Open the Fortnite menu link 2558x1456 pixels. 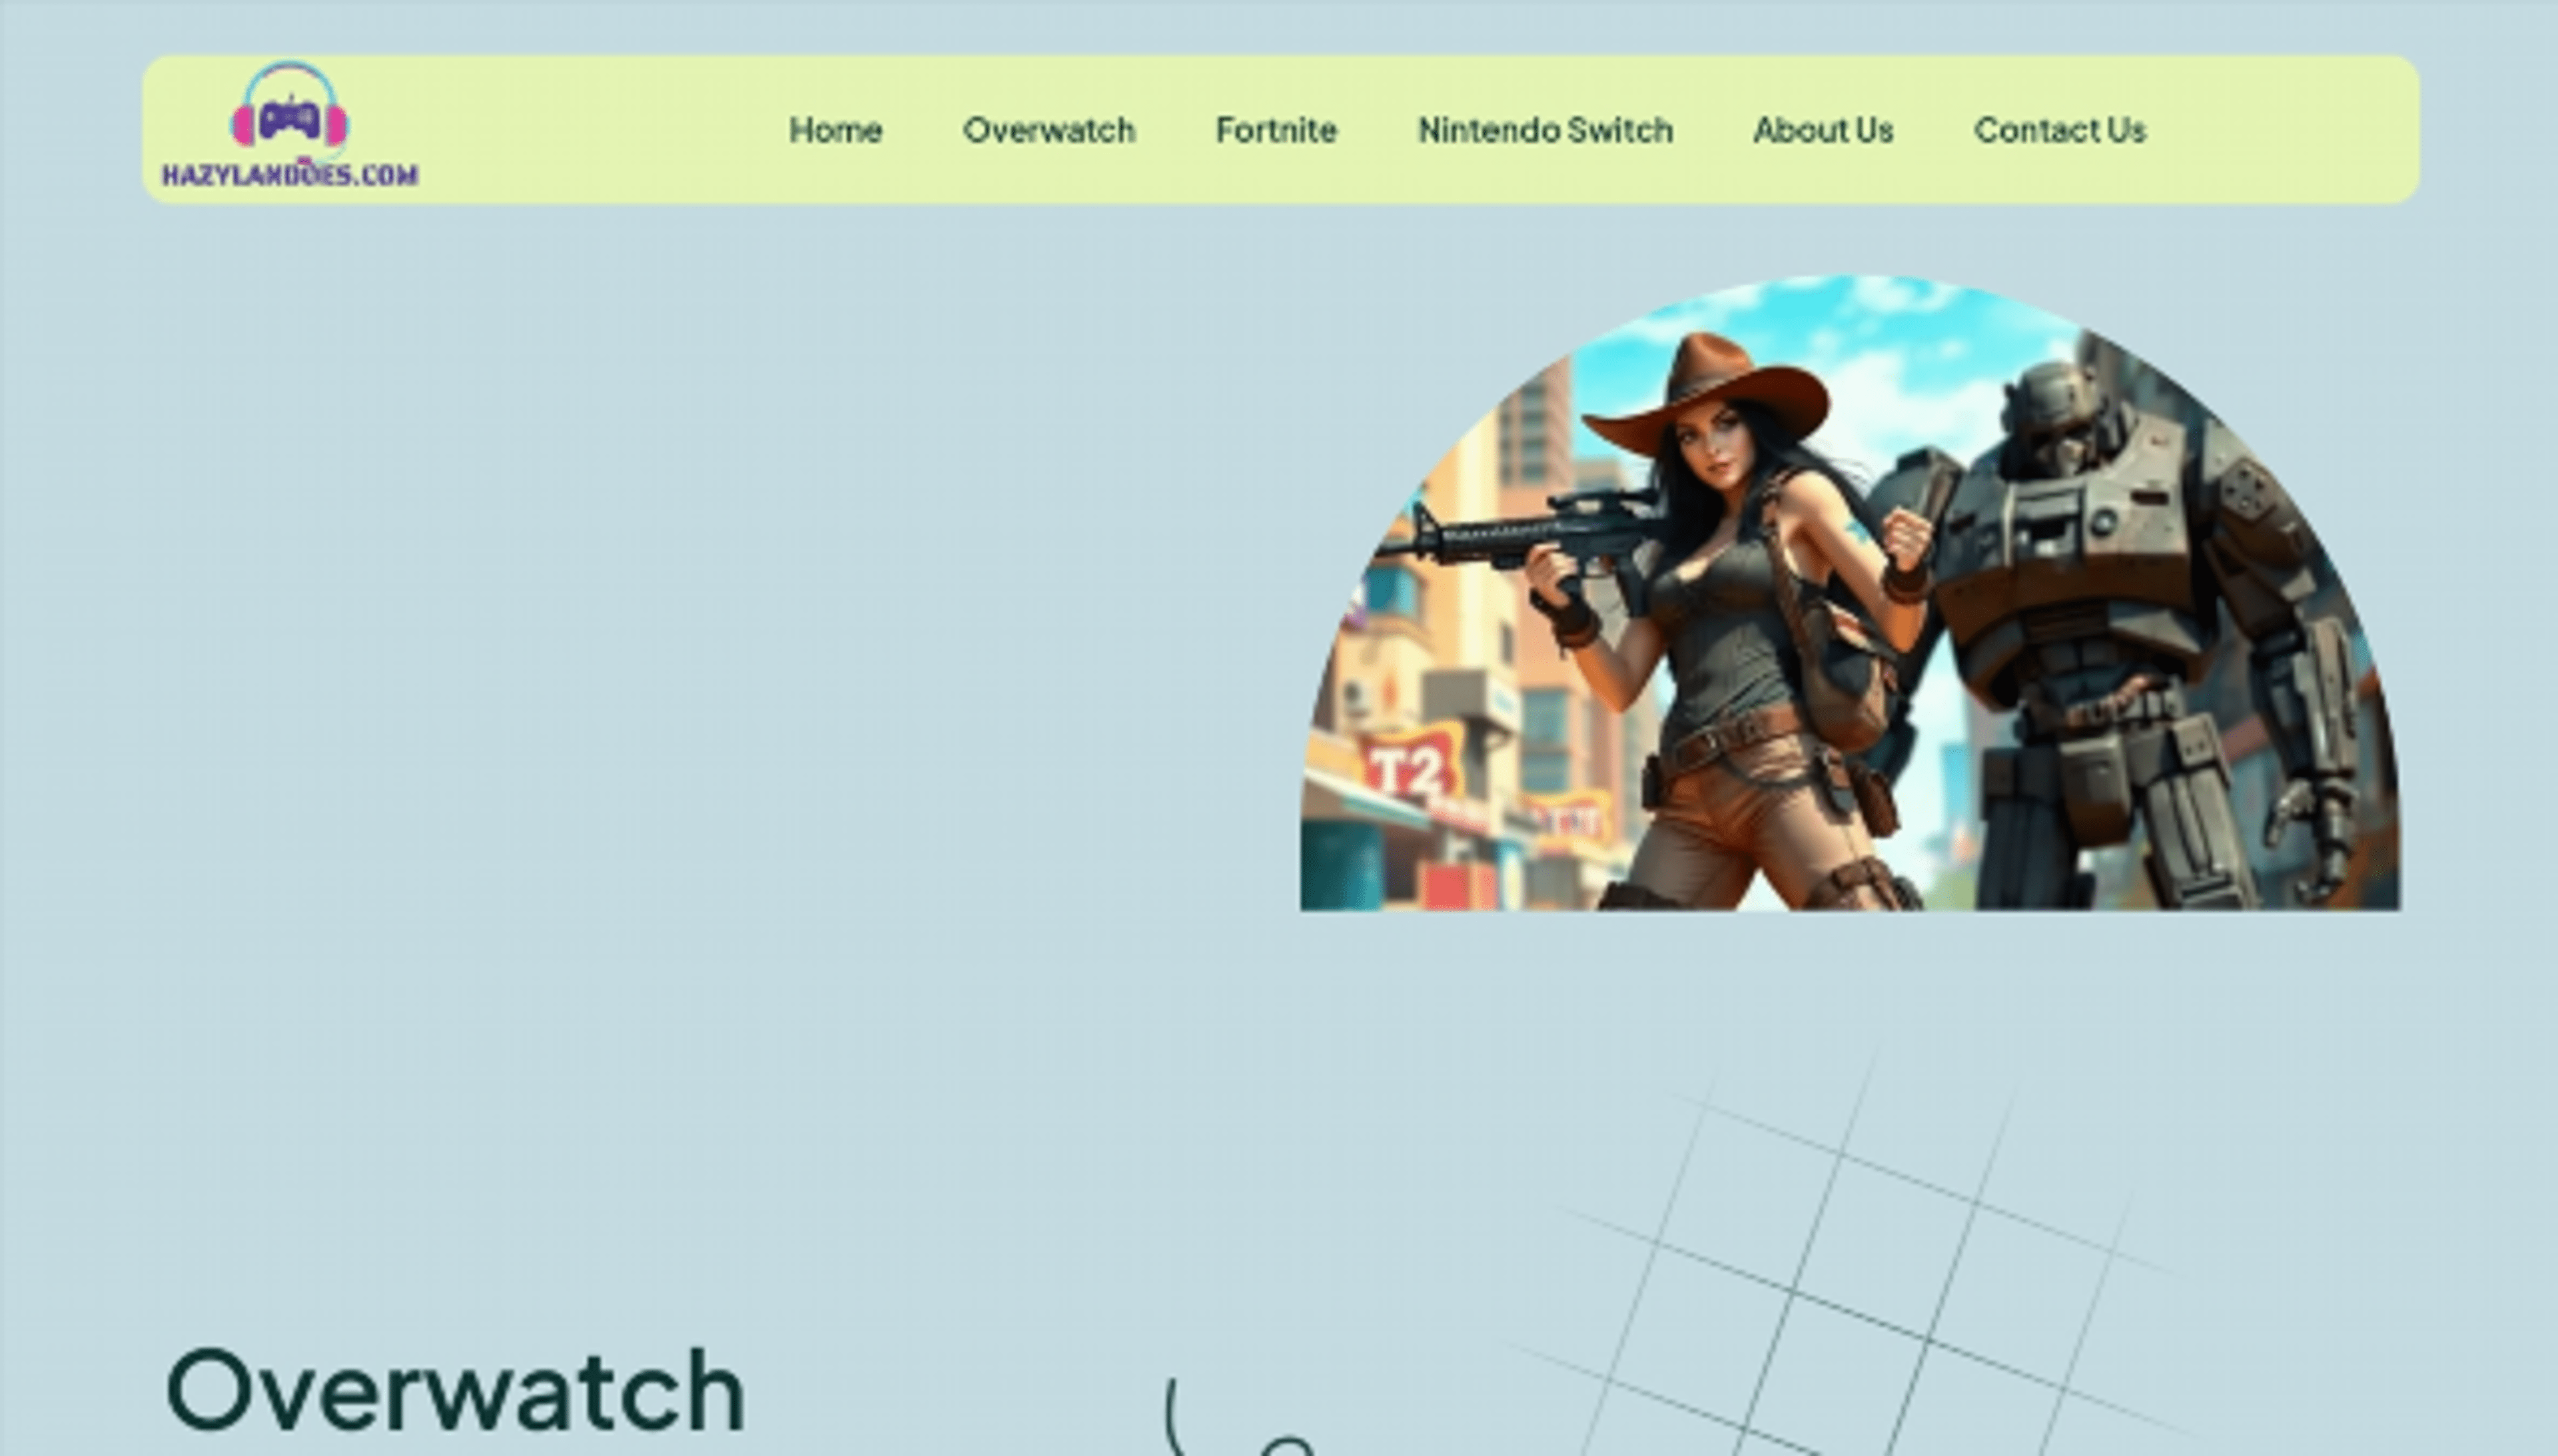1276,130
